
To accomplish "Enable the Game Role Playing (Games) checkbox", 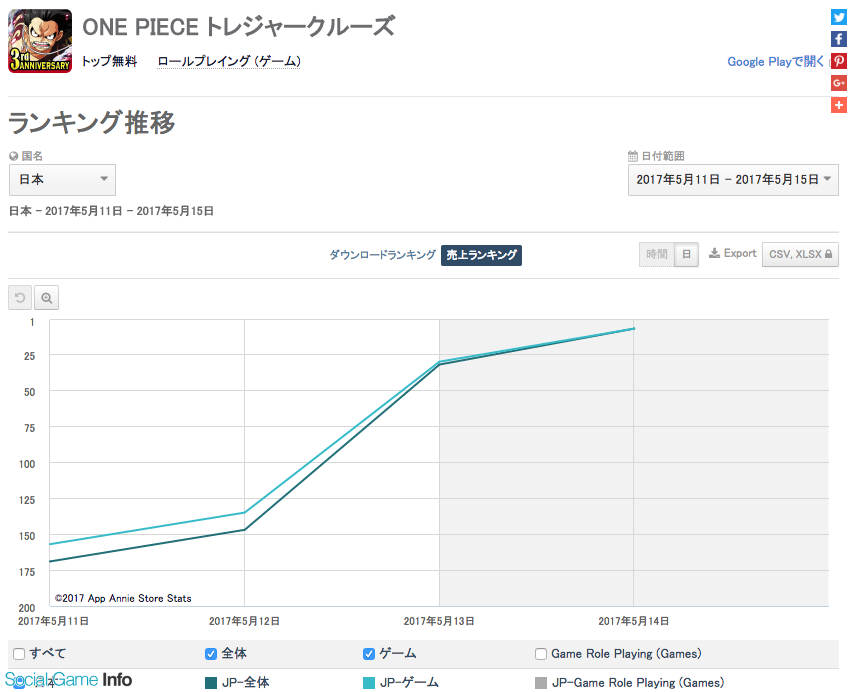I will click(x=541, y=653).
